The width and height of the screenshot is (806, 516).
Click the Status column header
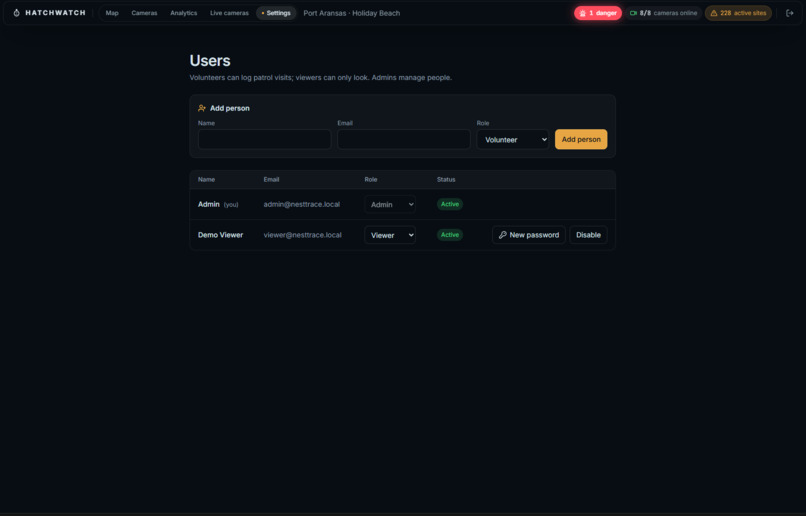click(446, 179)
